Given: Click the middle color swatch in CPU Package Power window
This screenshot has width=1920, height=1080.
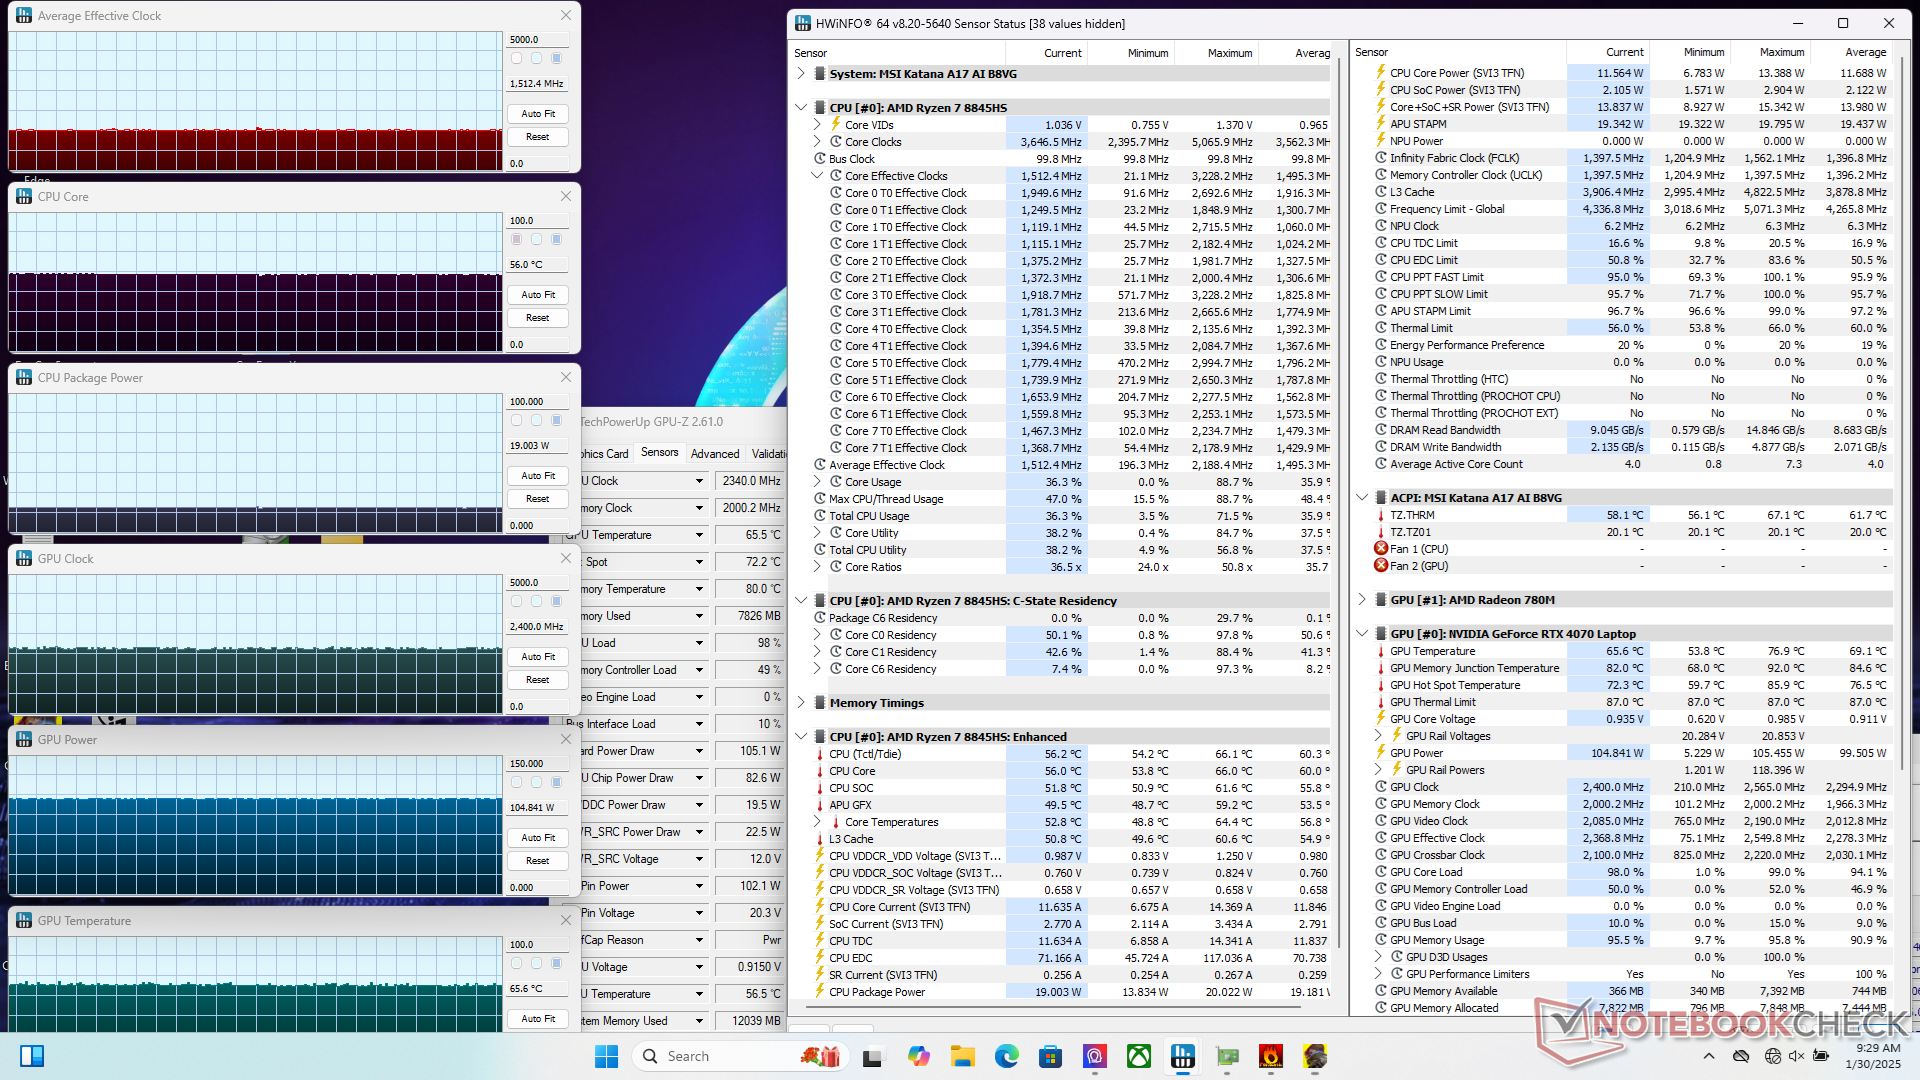Looking at the screenshot, I should [536, 420].
